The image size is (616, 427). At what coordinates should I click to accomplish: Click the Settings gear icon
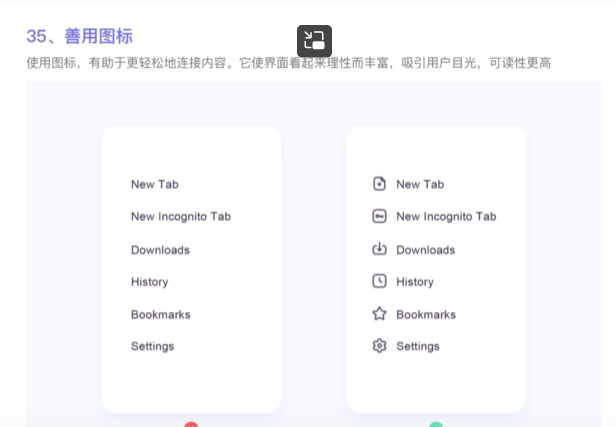pos(379,346)
